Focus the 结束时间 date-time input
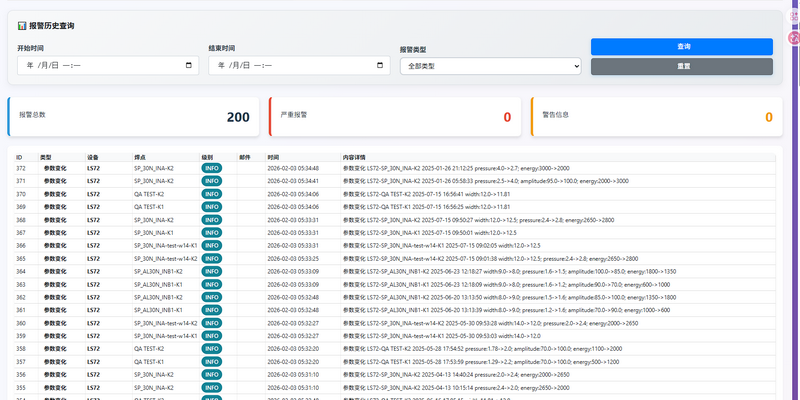800x400 pixels. coord(299,65)
